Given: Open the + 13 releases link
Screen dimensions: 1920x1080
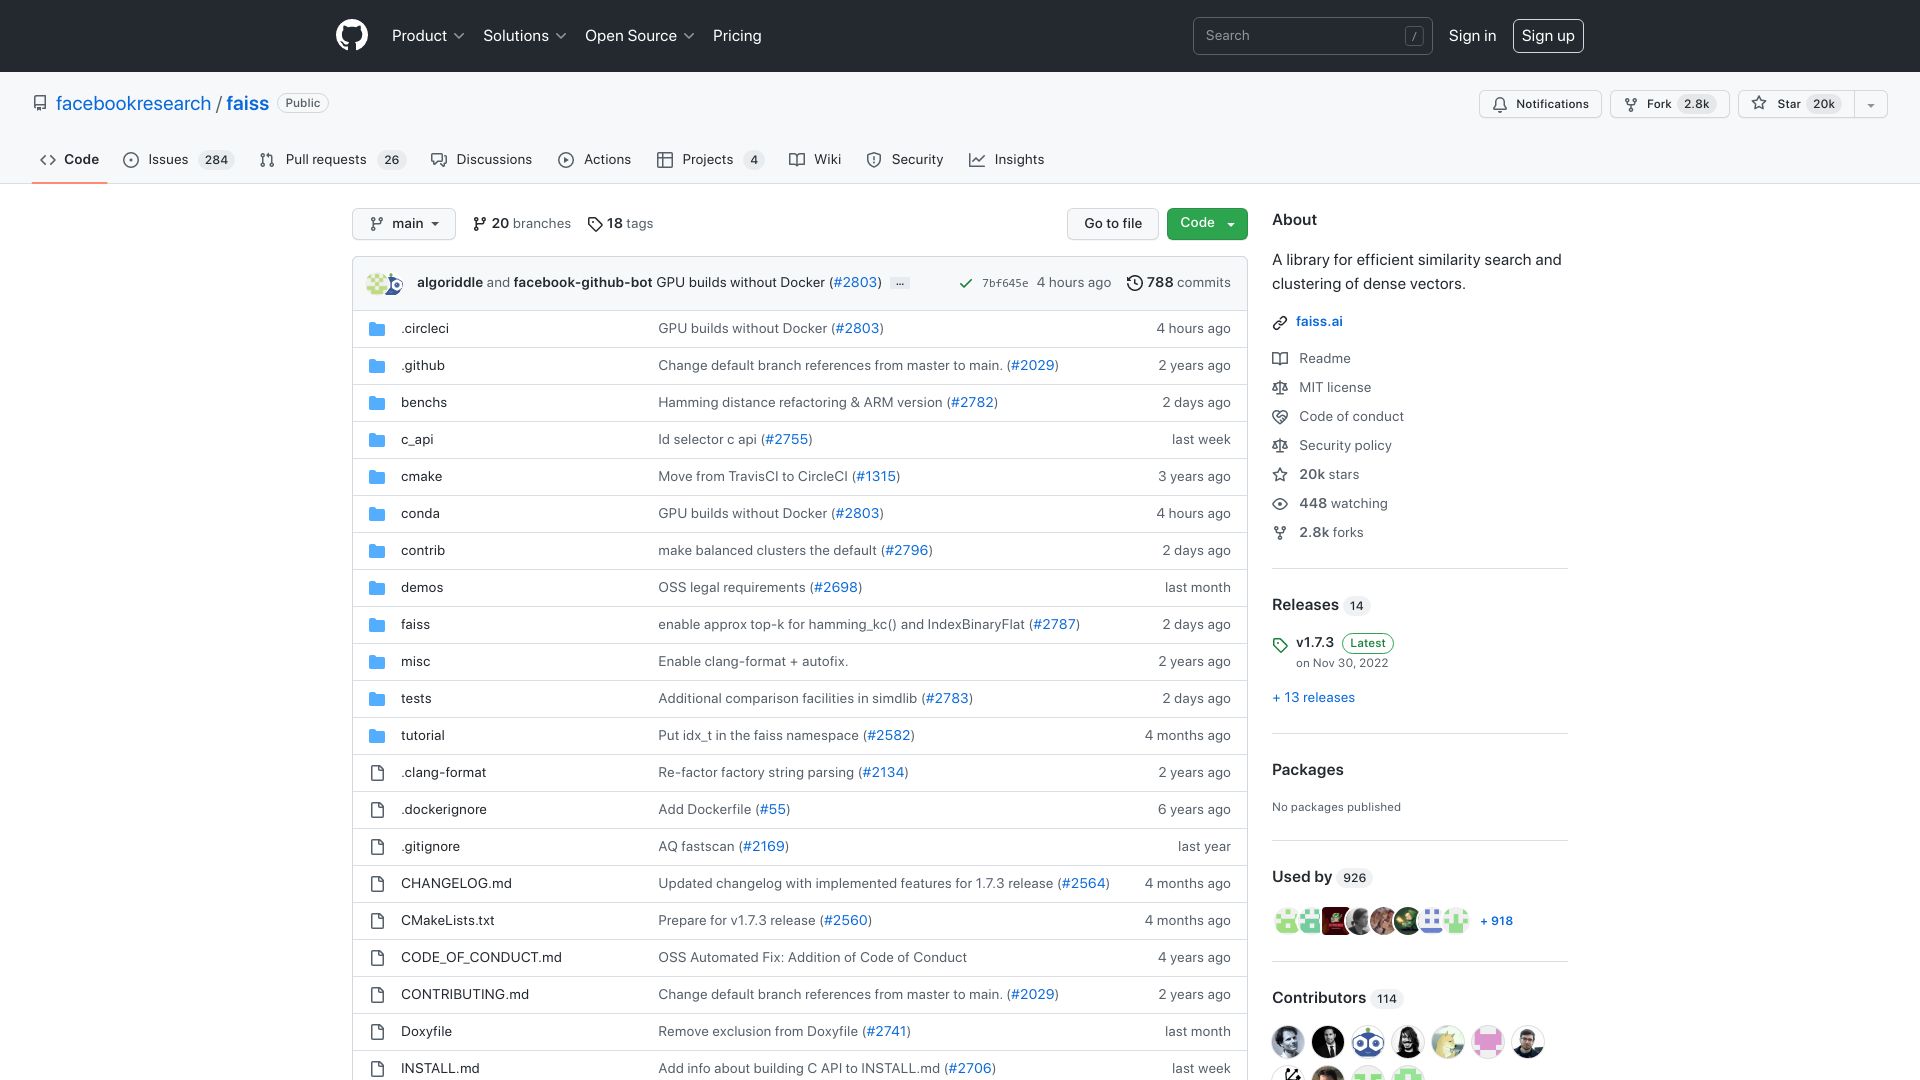Looking at the screenshot, I should coord(1313,698).
